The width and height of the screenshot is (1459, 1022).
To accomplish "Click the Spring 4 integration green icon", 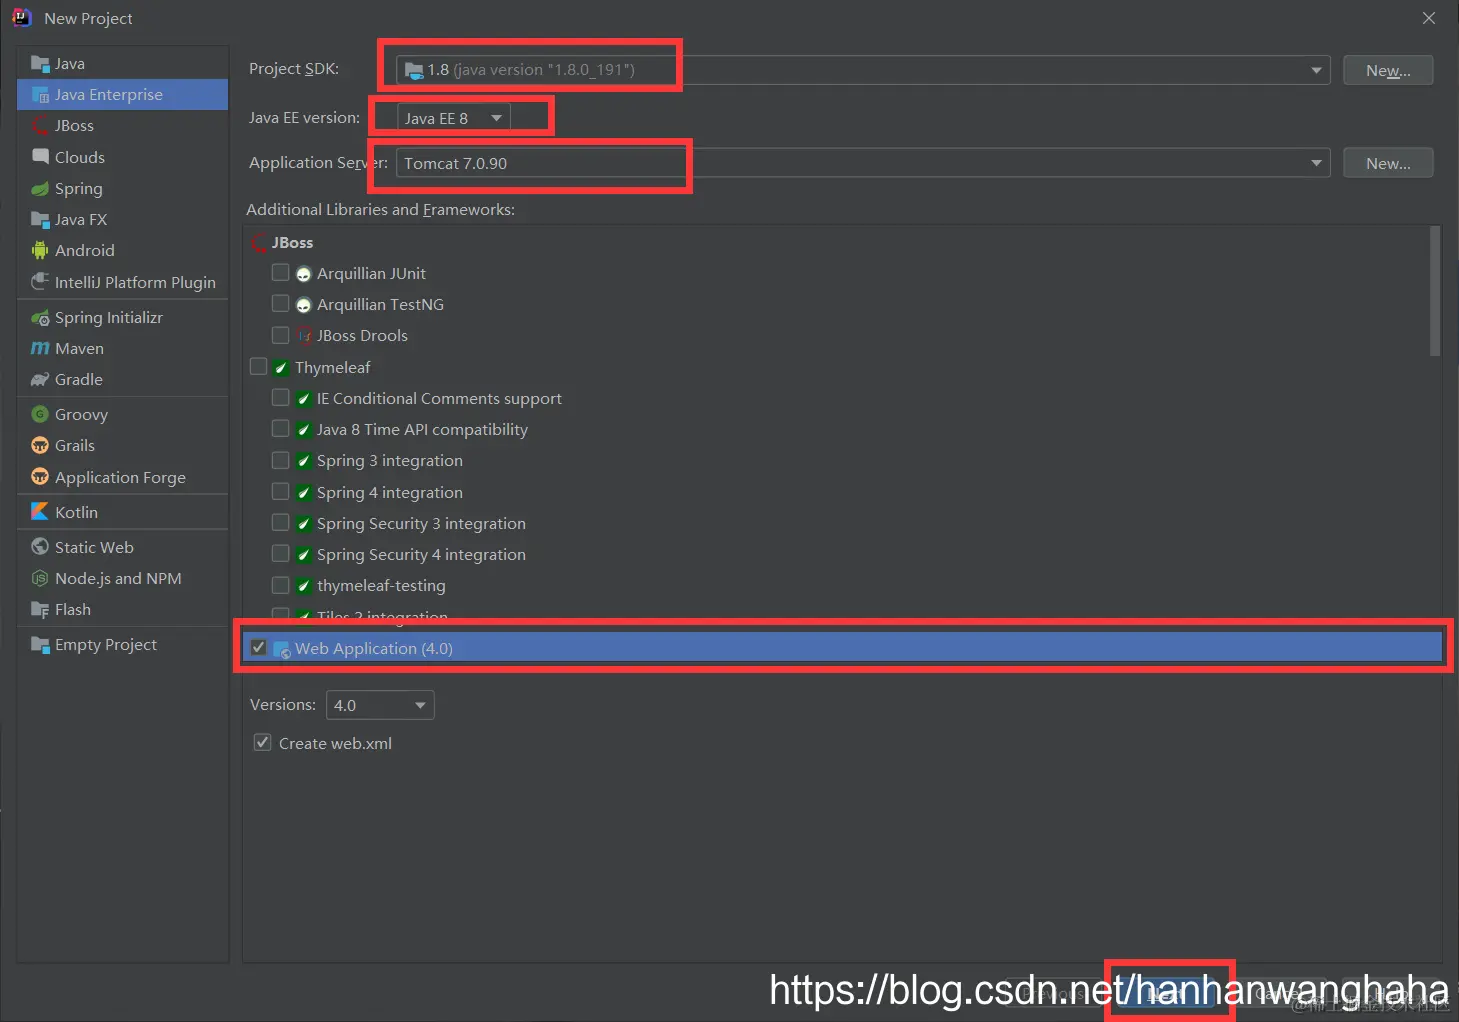I will [304, 492].
